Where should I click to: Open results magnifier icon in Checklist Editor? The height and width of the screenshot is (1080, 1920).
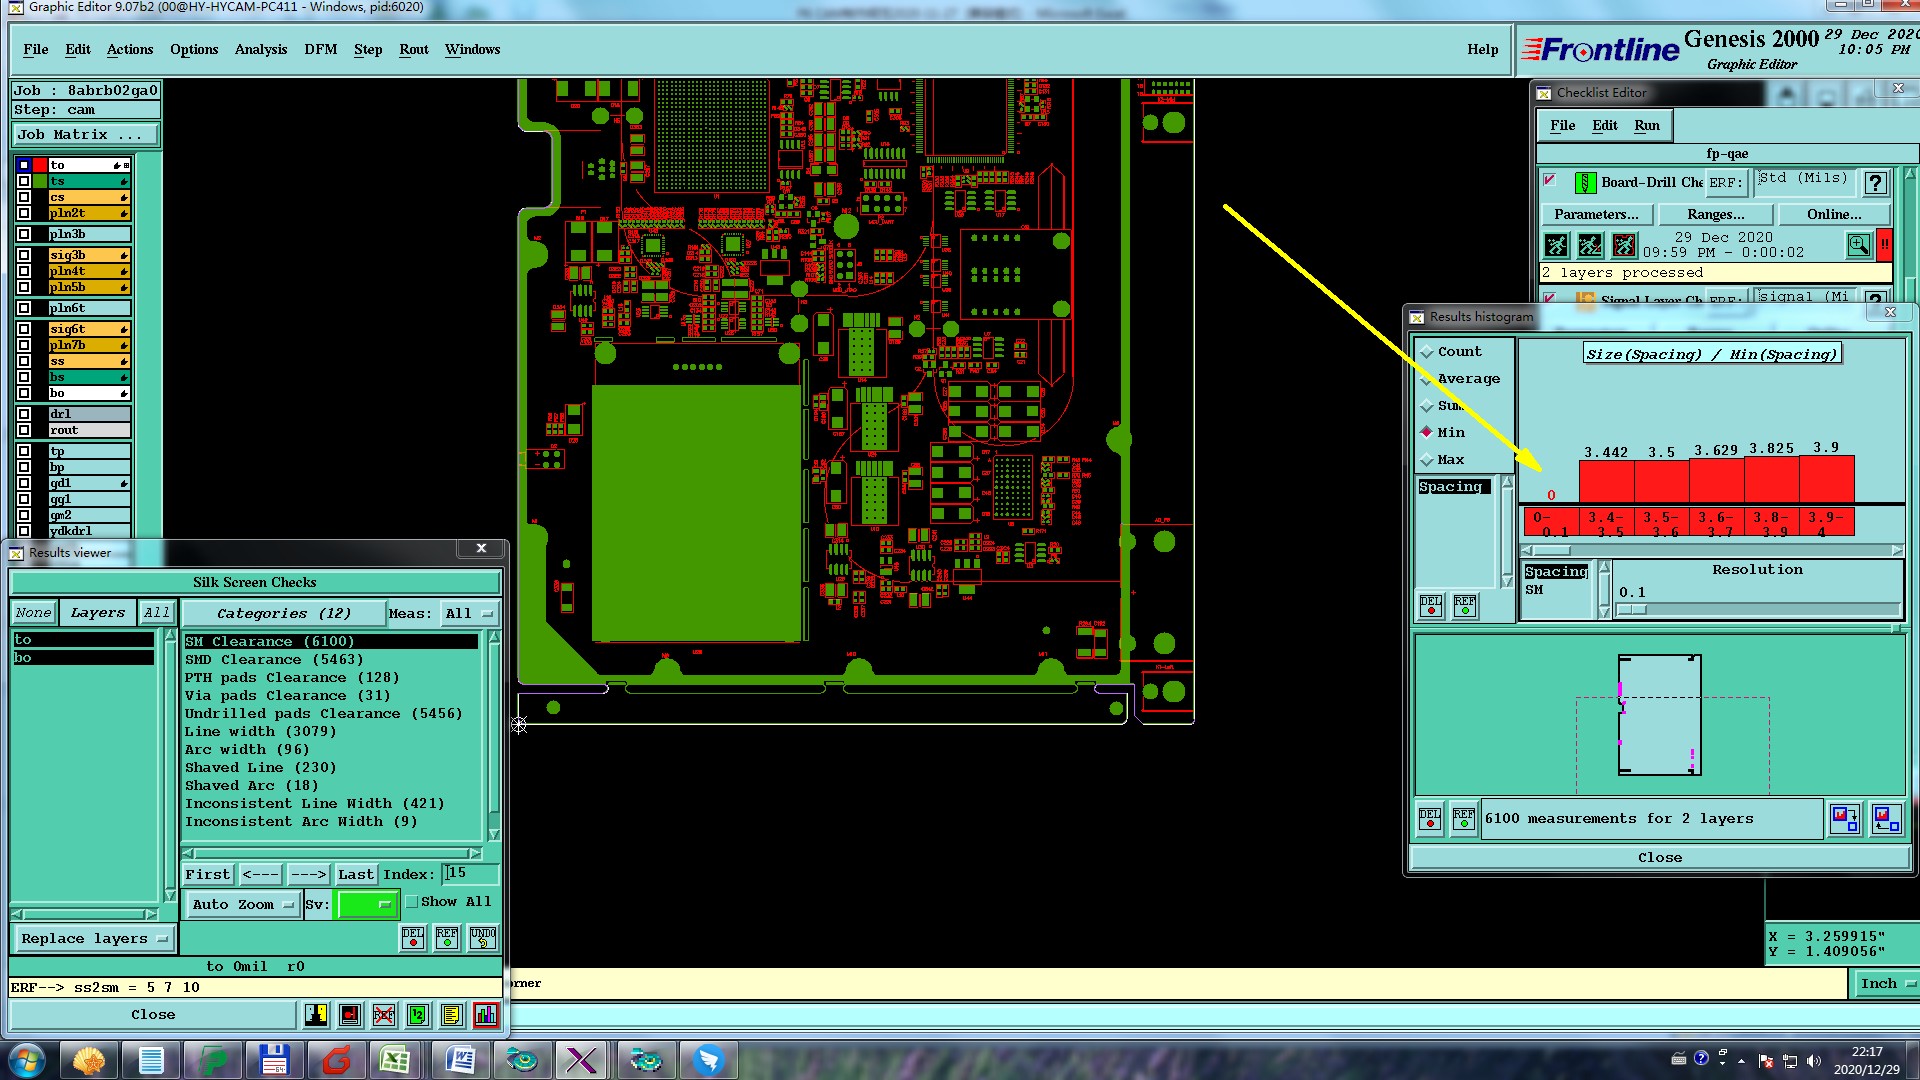tap(1859, 245)
